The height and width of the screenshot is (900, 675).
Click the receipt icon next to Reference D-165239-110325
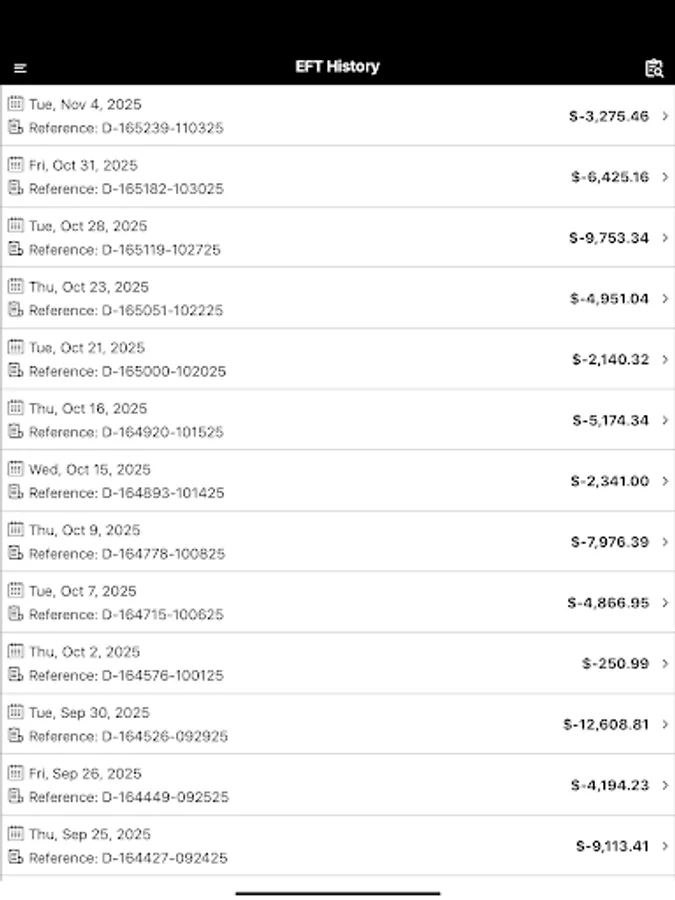click(15, 128)
